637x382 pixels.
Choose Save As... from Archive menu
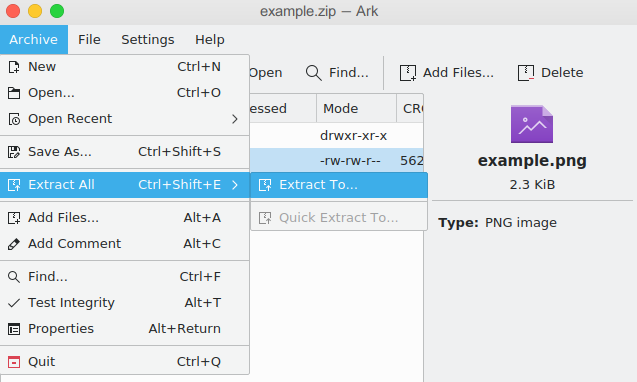[x=124, y=152]
